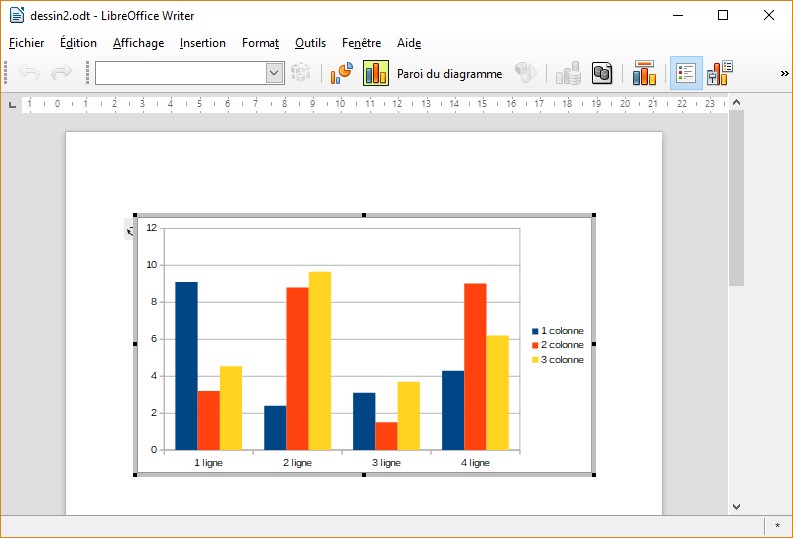The height and width of the screenshot is (538, 793).
Task: Expand the chart element selector dropdown
Action: 274,73
